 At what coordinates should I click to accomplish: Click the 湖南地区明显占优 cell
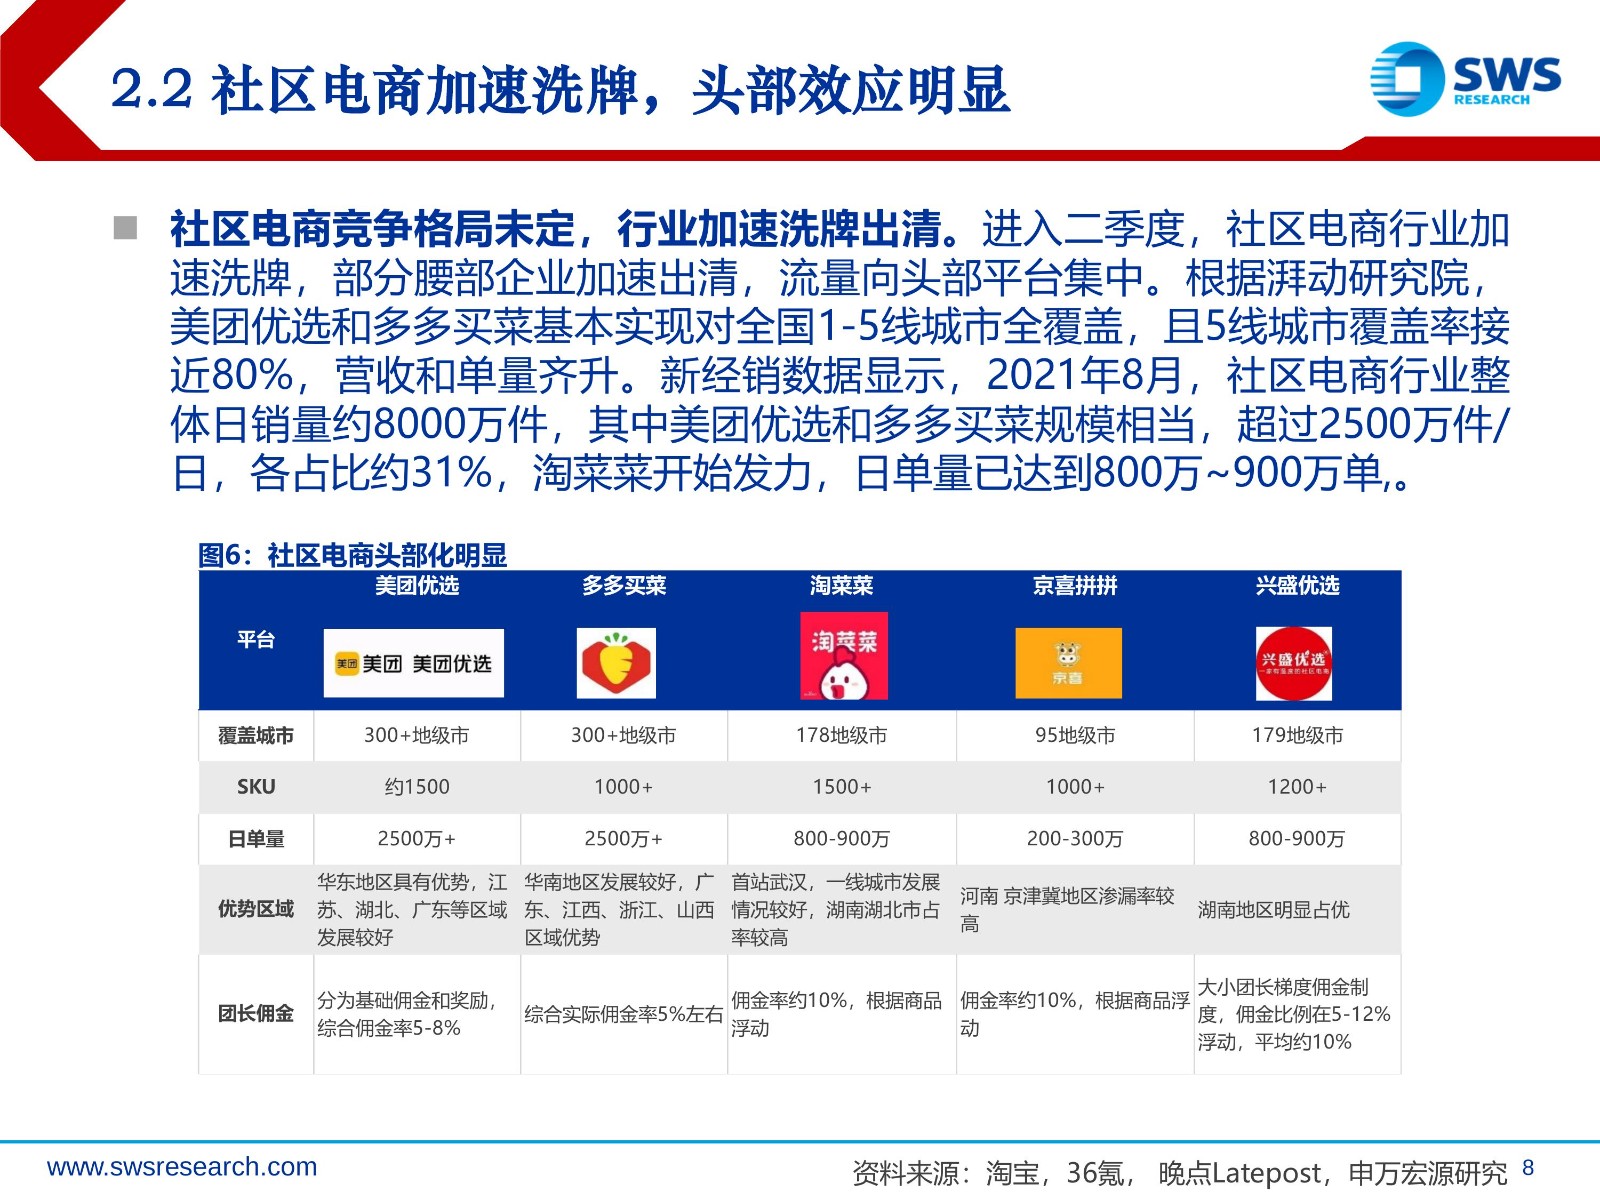(x=1297, y=910)
